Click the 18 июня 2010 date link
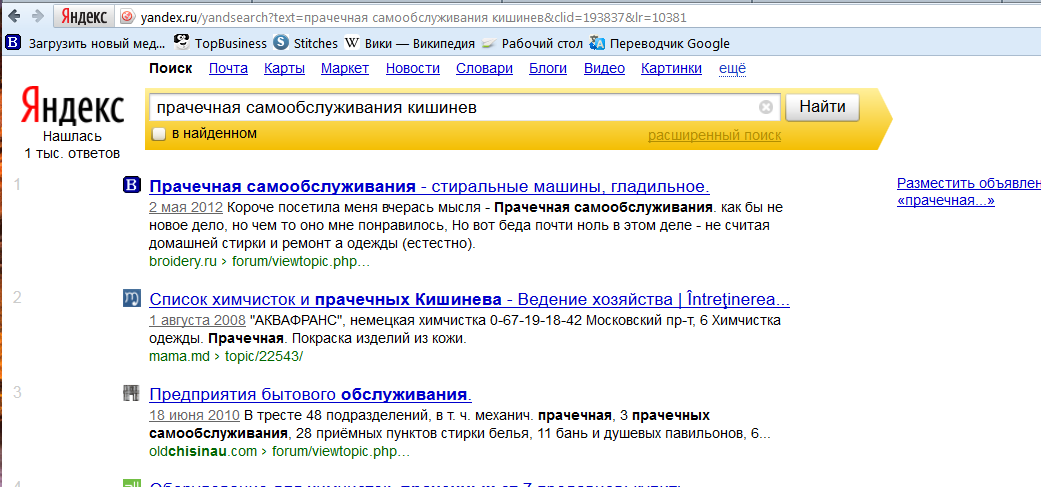This screenshot has height=487, width=1041. (194, 416)
